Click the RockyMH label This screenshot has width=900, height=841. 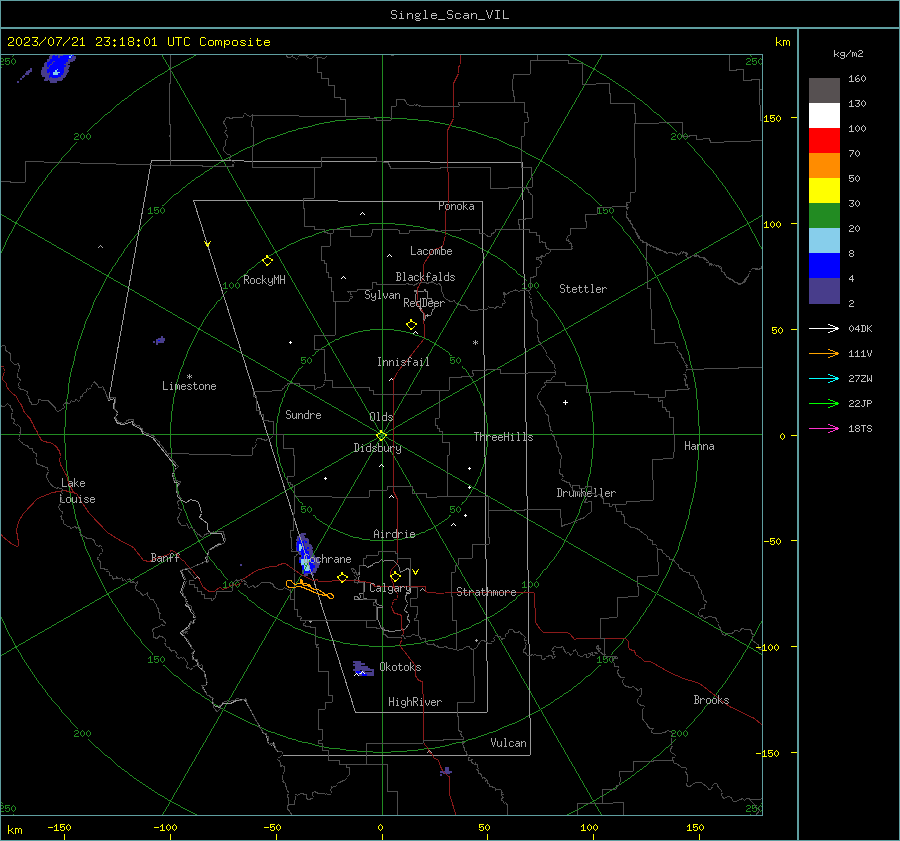point(264,280)
